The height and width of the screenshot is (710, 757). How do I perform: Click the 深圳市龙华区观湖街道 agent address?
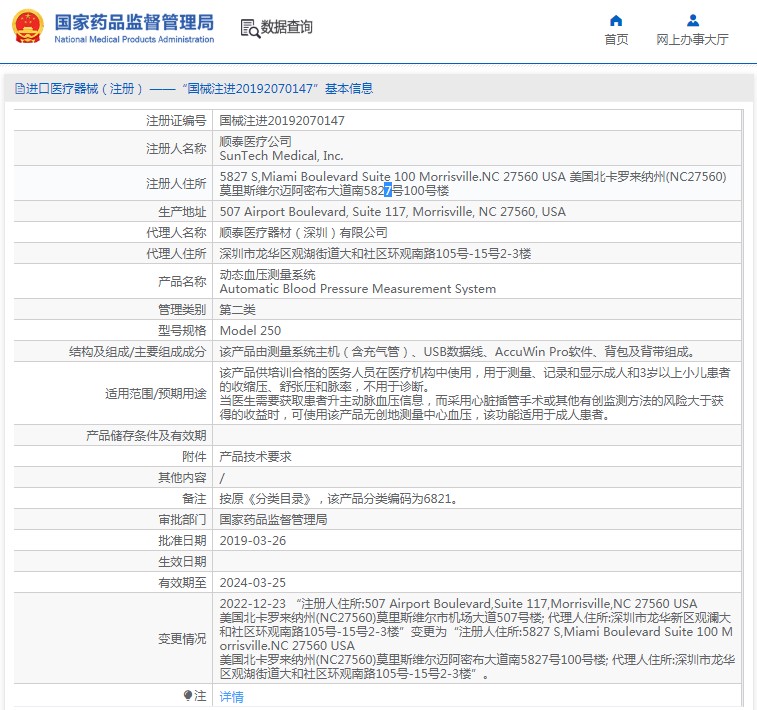(375, 253)
